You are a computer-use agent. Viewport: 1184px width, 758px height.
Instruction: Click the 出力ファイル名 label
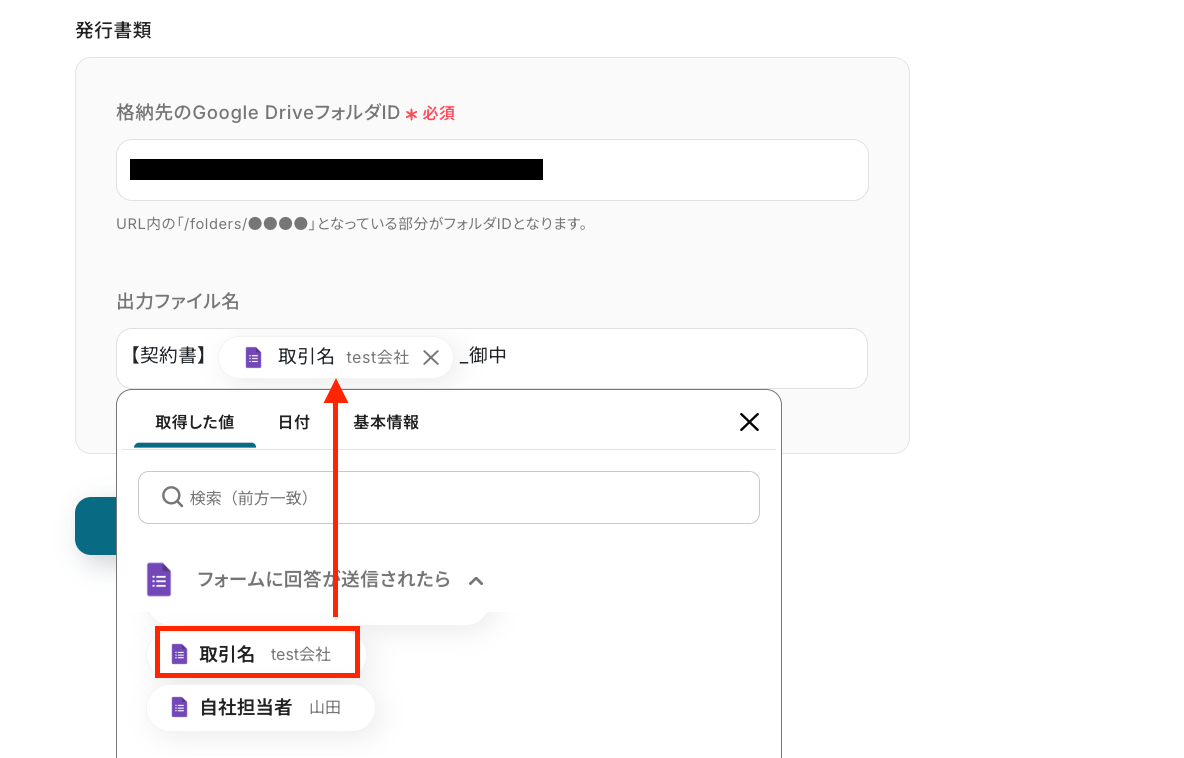178,301
